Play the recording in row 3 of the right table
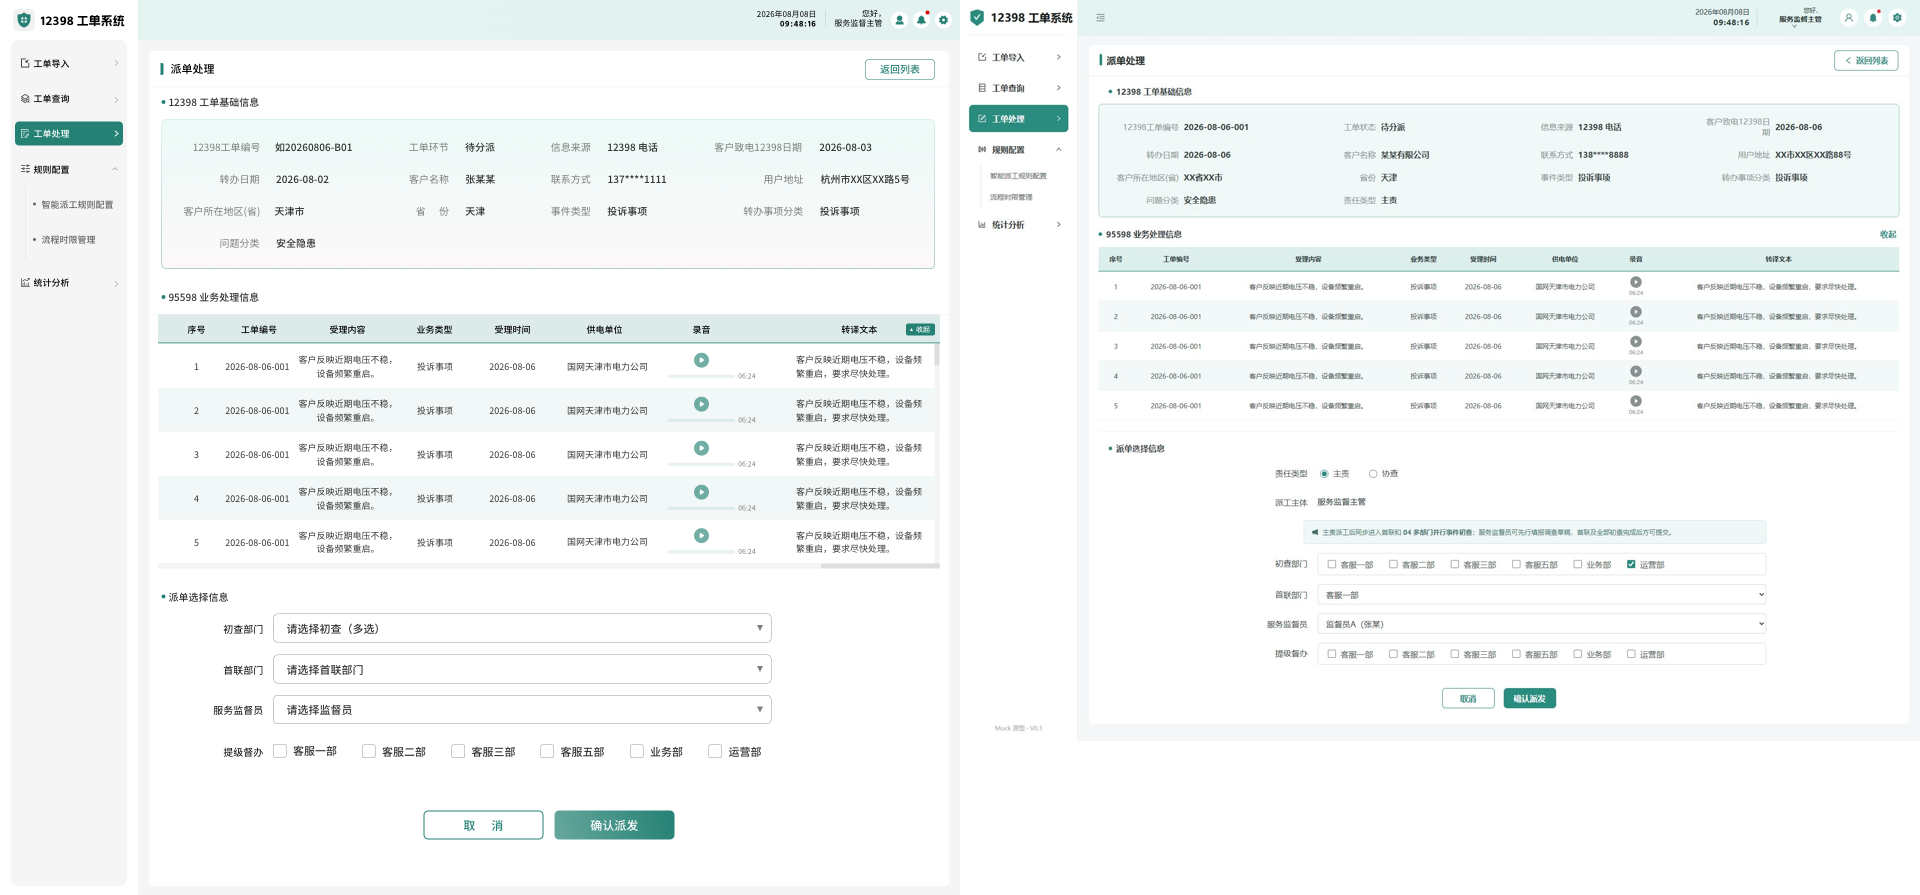 click(x=1635, y=342)
